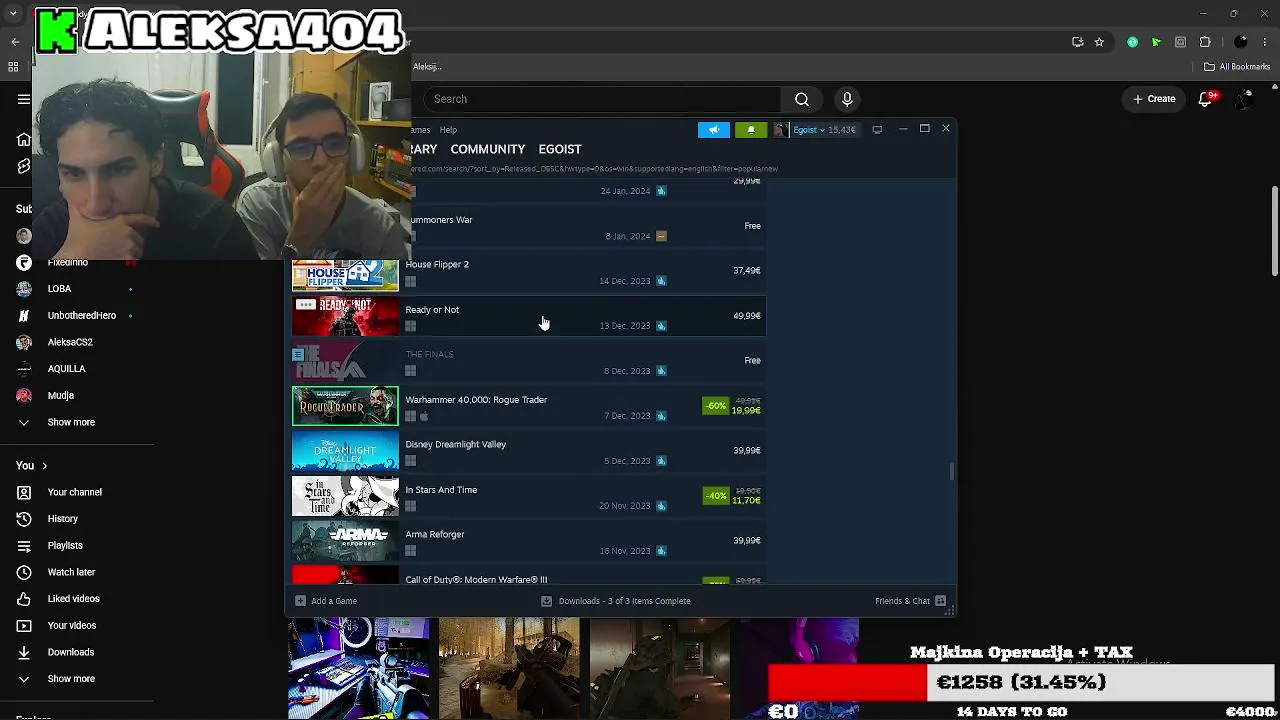Click the Your channel person icon

pos(24,492)
